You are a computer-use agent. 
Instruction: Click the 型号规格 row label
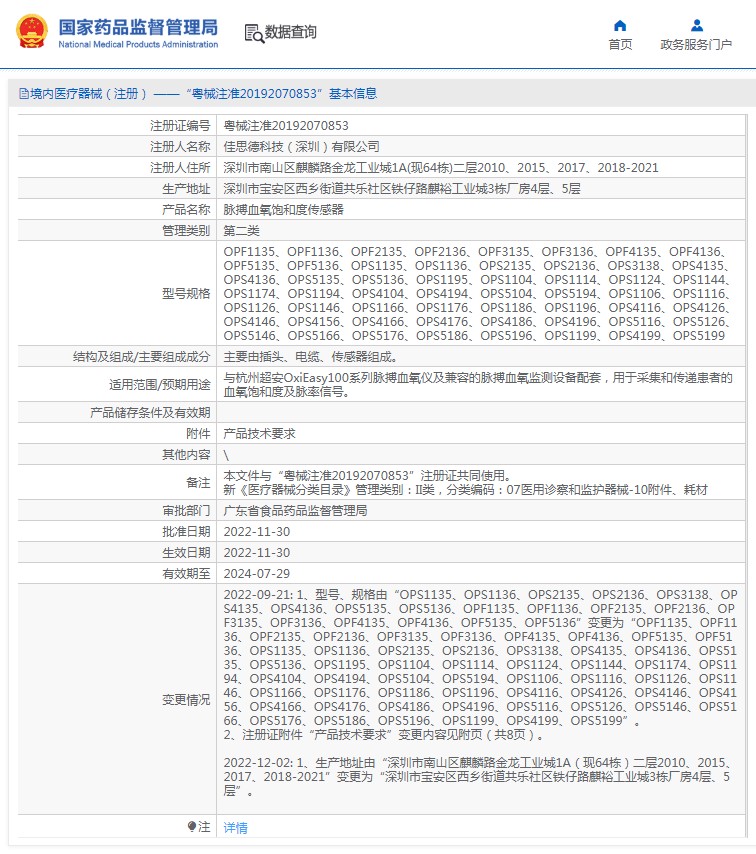[186, 294]
